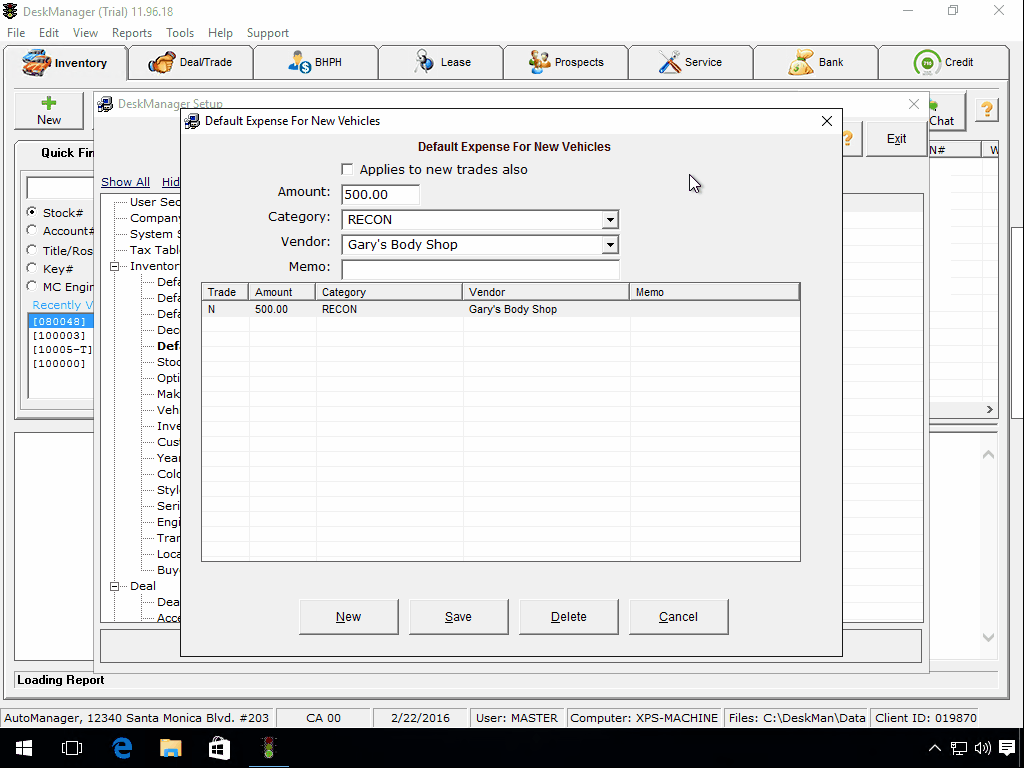Open the Support menu
1024x768 pixels.
(x=267, y=32)
